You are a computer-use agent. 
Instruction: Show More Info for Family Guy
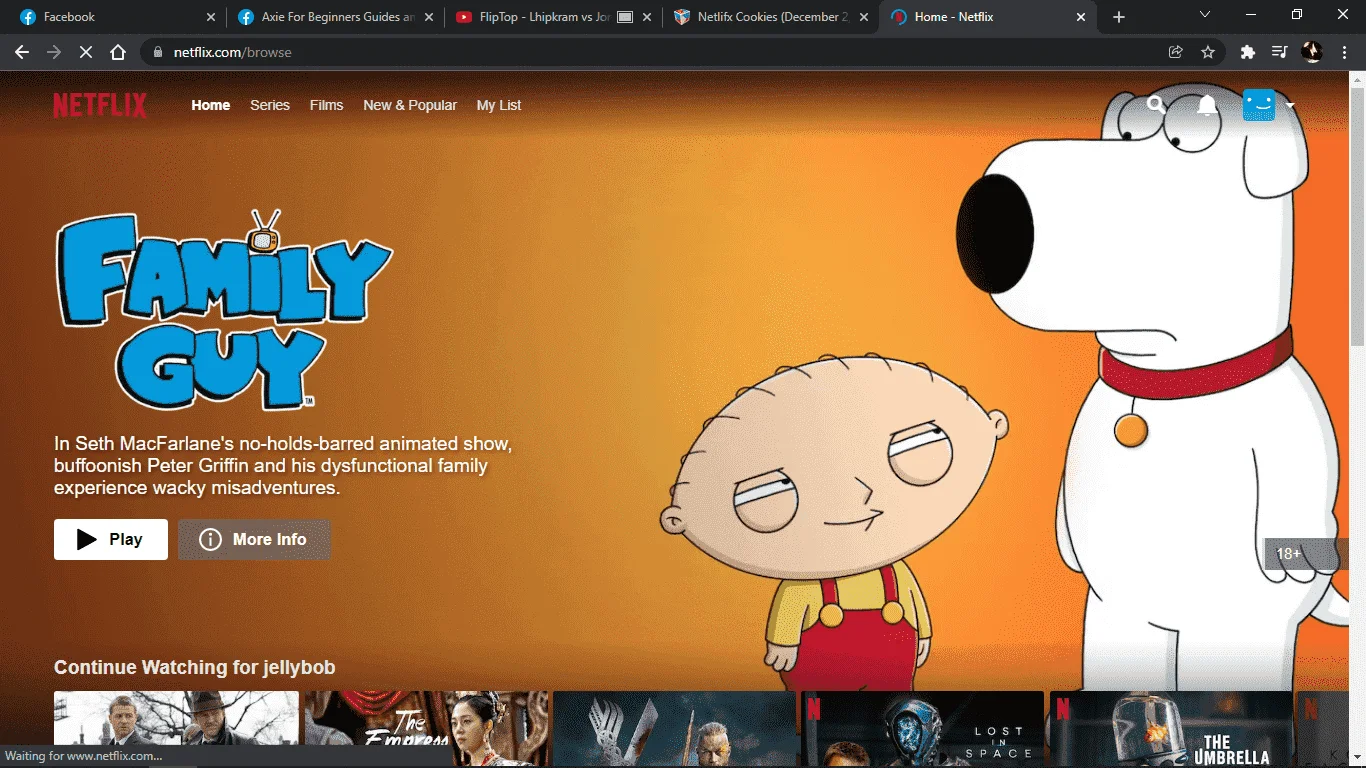(254, 539)
